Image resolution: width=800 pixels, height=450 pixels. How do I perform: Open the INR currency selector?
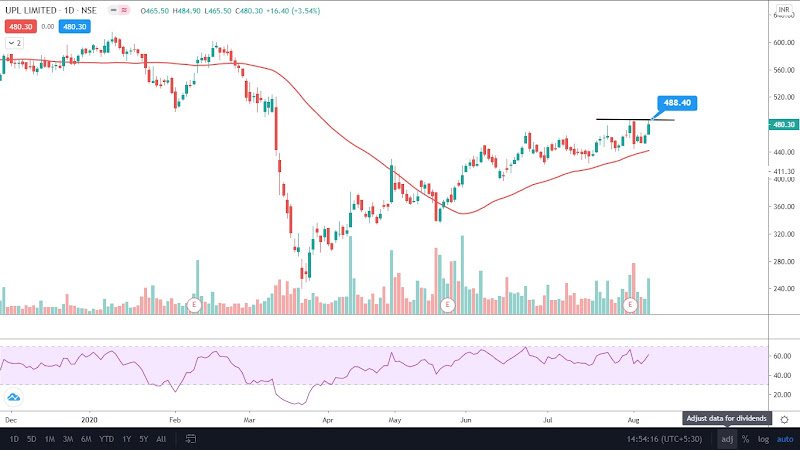pos(784,10)
